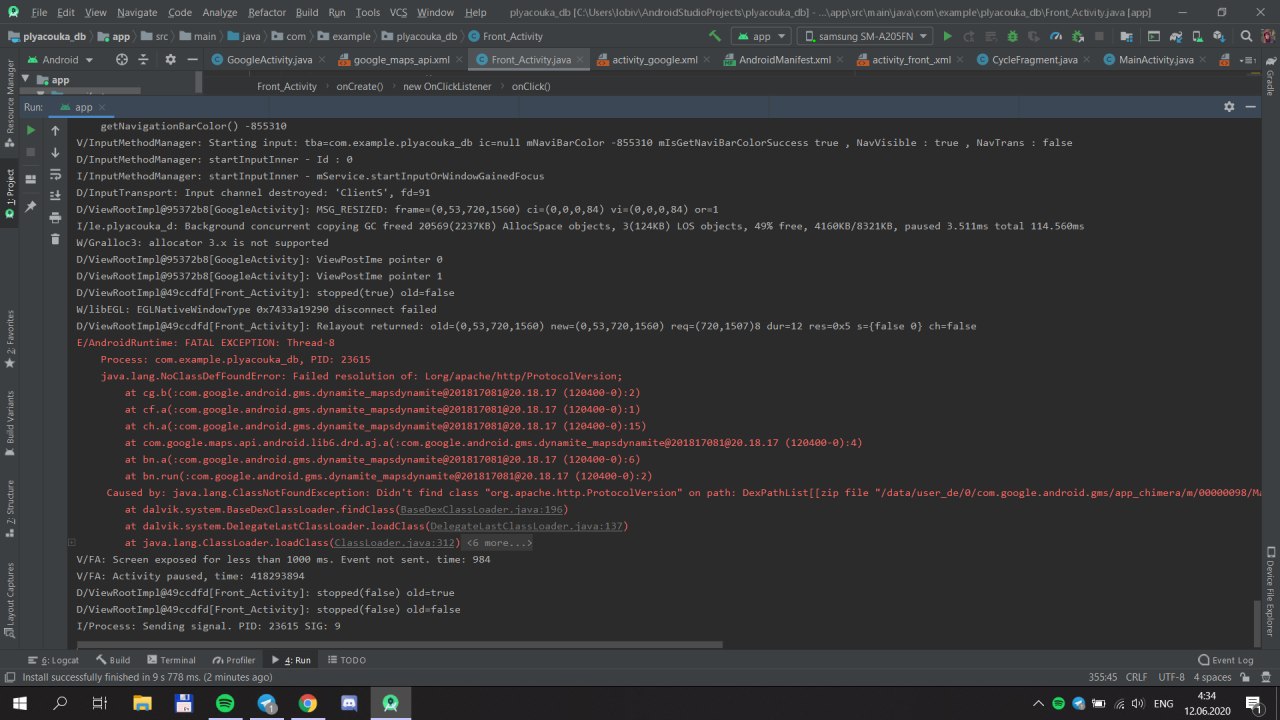Open the TODO tool window

[x=346, y=660]
